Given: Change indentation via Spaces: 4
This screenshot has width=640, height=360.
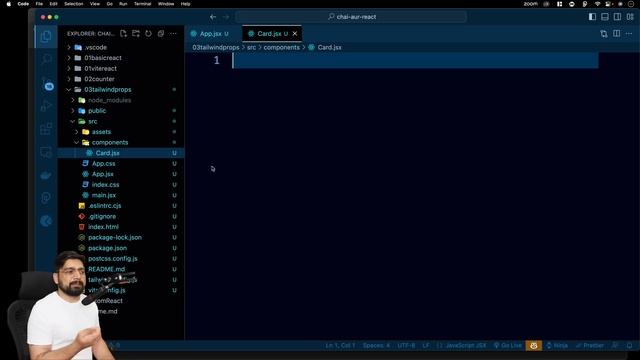Looking at the screenshot, I should point(376,345).
